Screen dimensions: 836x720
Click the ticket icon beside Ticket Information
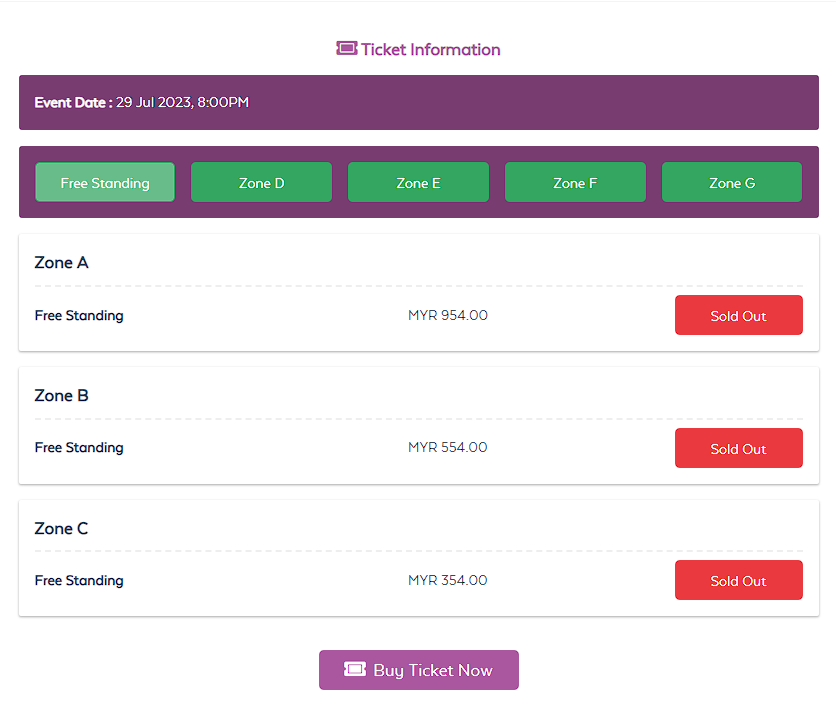[347, 49]
